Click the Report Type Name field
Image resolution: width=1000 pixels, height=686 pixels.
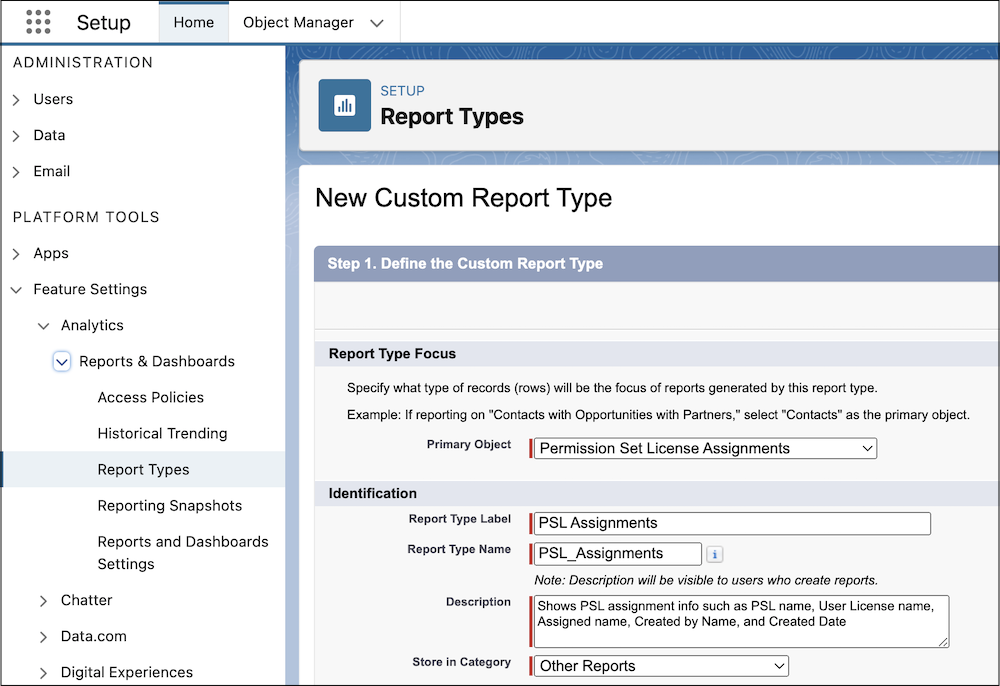tap(617, 553)
